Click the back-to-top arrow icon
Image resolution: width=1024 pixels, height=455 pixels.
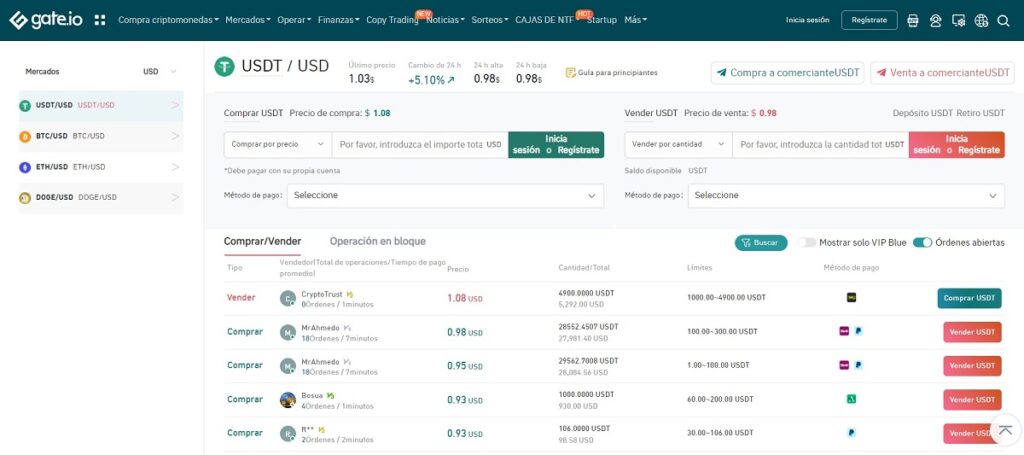(1005, 431)
